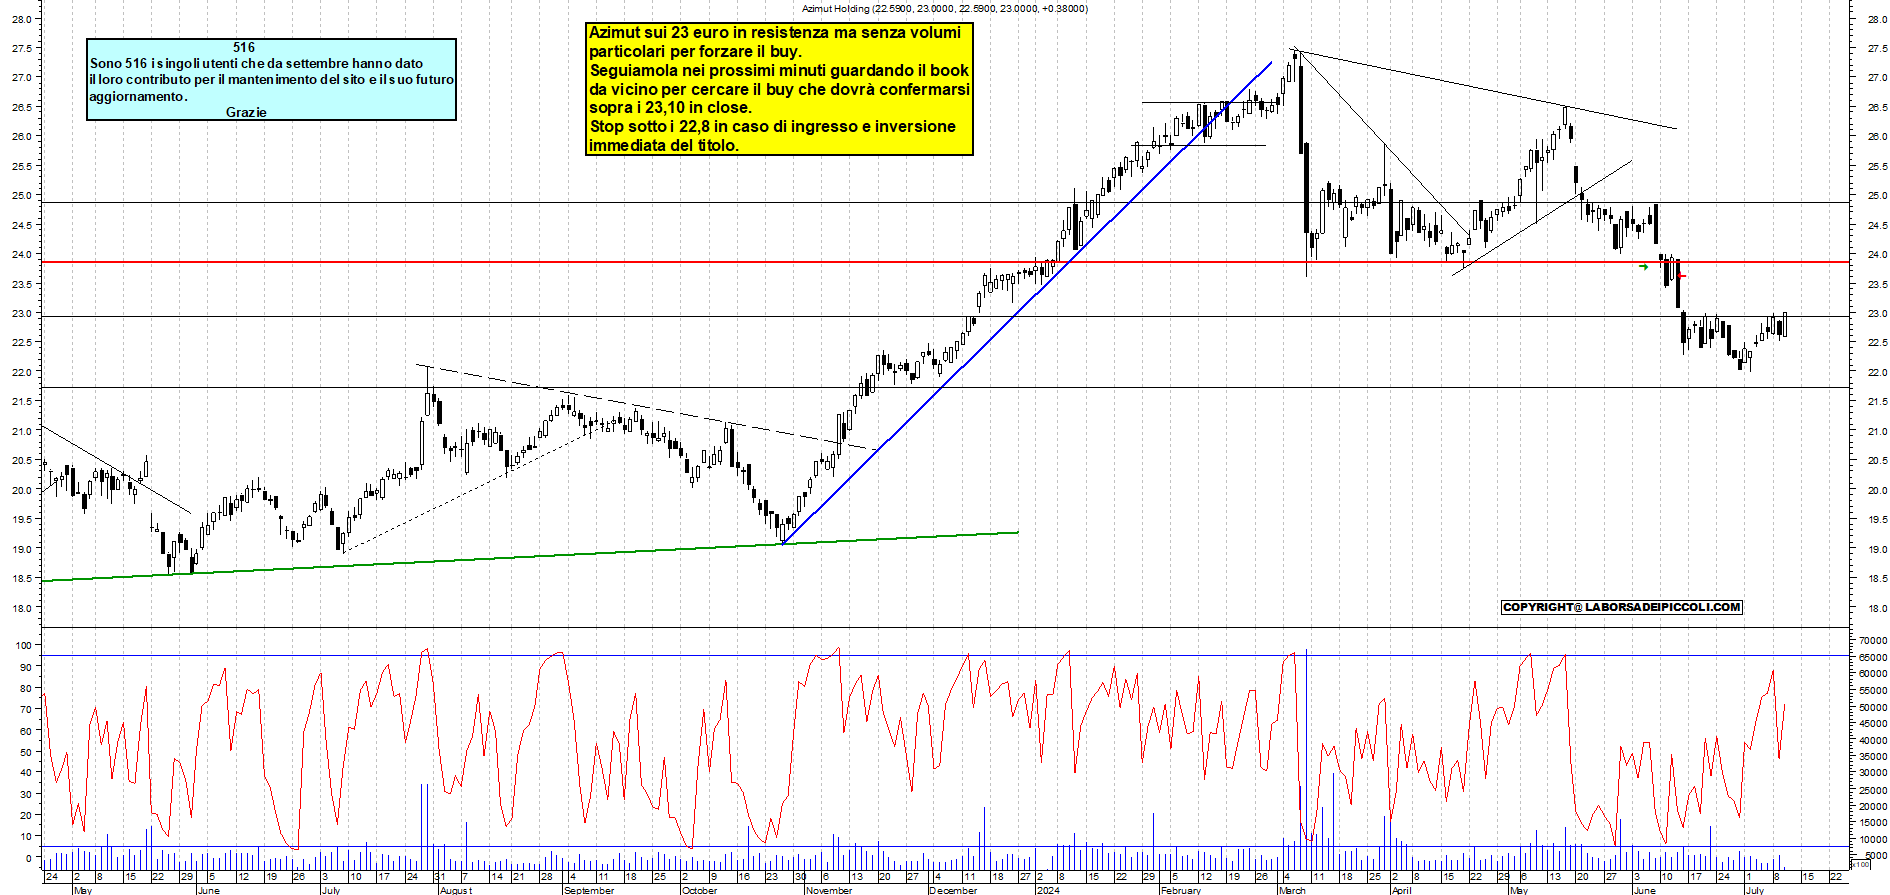Click the August label on time axis
This screenshot has height=895, width=1890.
(x=455, y=890)
